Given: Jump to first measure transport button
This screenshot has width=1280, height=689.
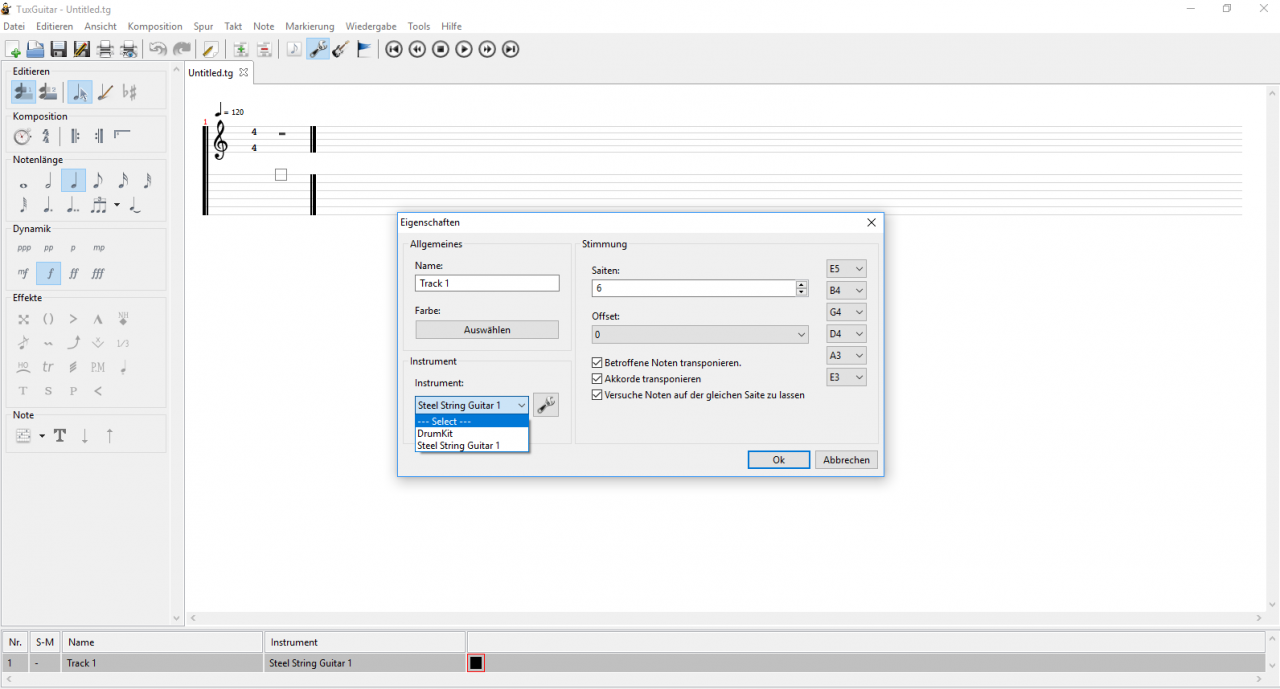Looking at the screenshot, I should [x=394, y=49].
